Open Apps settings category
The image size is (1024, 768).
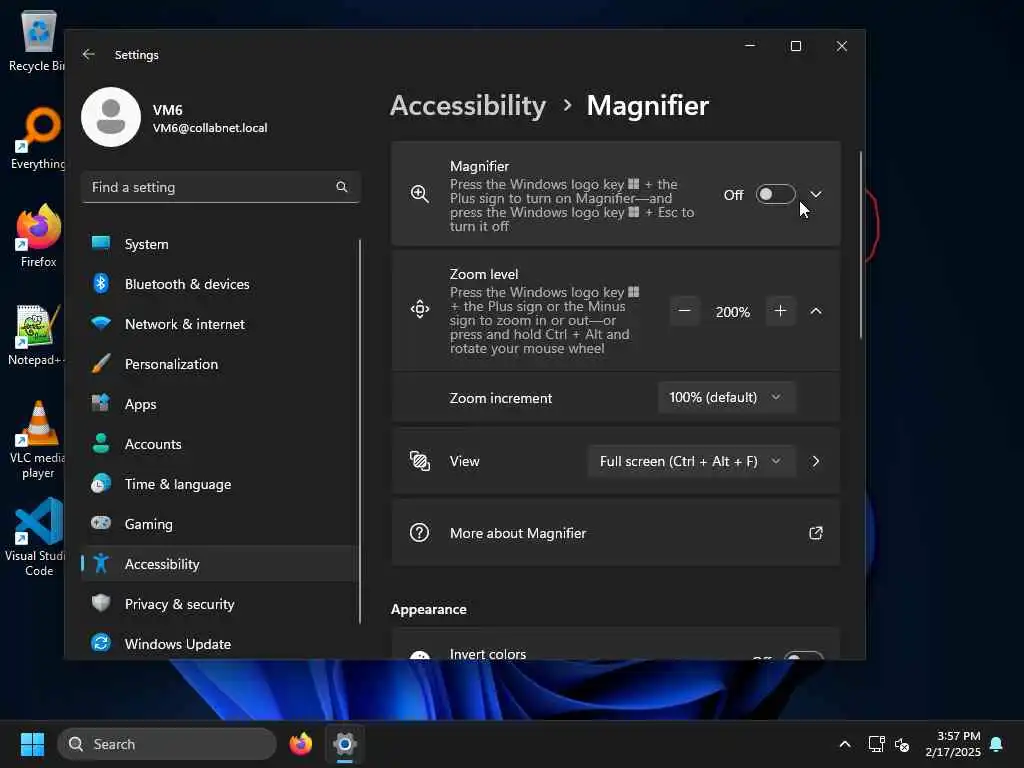(x=220, y=404)
